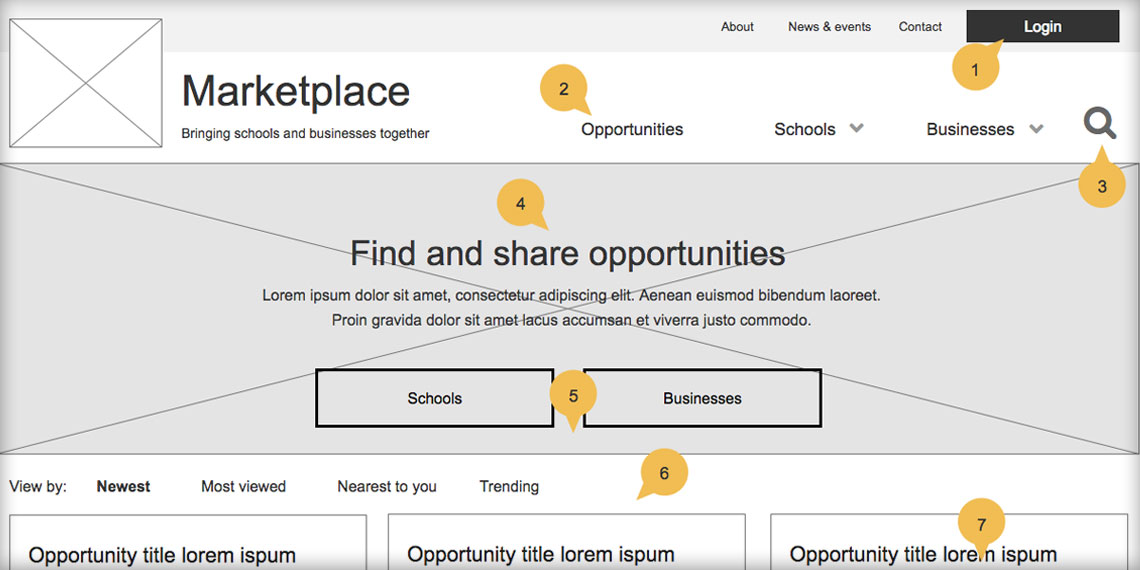Click annotation marker number 5
The height and width of the screenshot is (570, 1140).
573,396
